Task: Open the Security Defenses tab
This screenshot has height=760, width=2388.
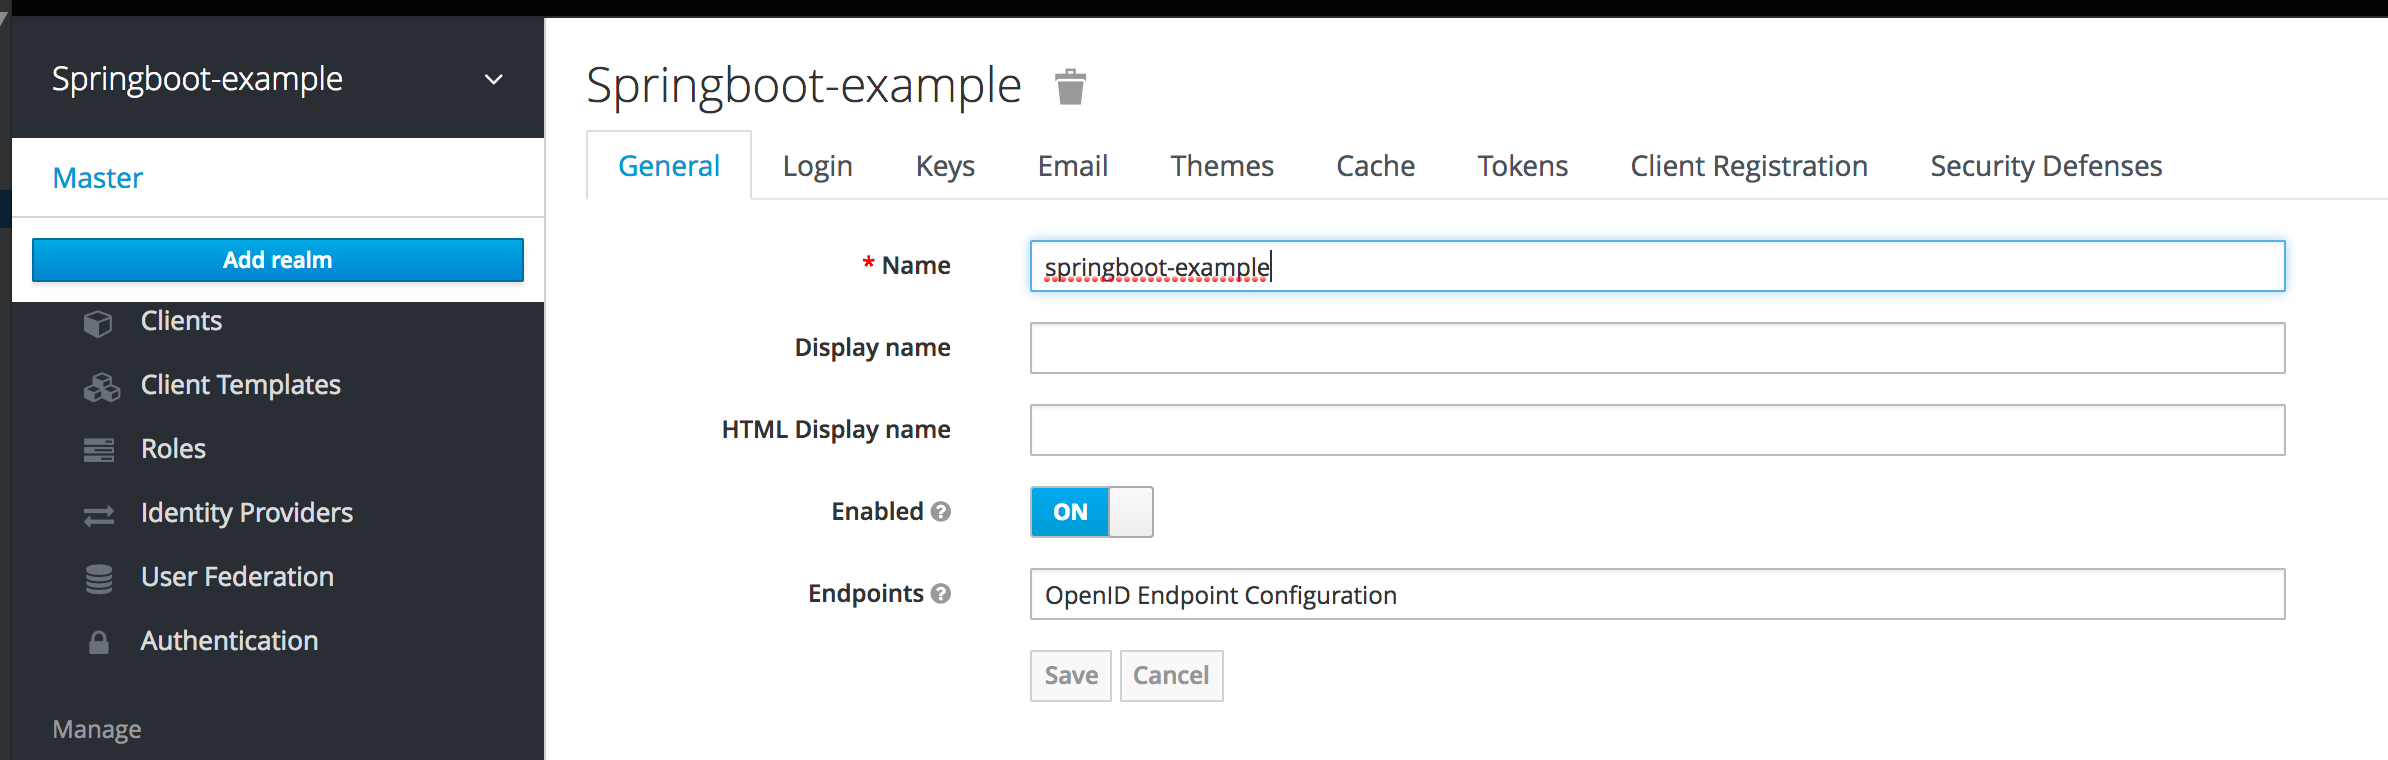Action: pyautogui.click(x=2045, y=166)
